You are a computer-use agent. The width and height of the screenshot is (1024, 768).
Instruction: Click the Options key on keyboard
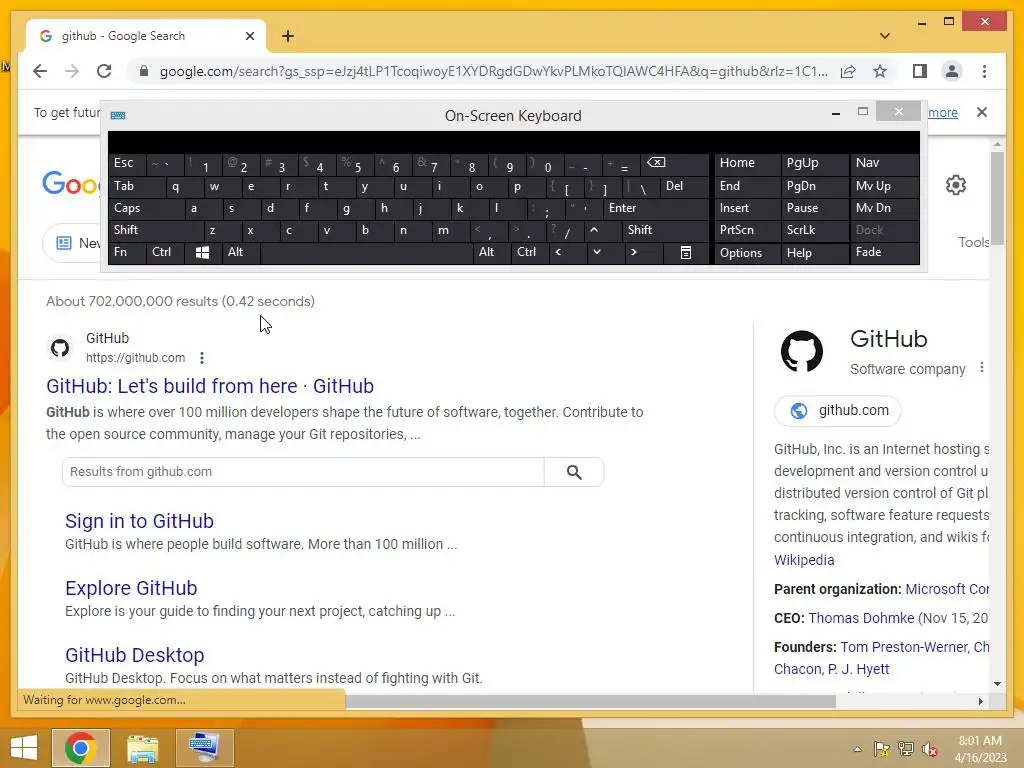coord(747,253)
